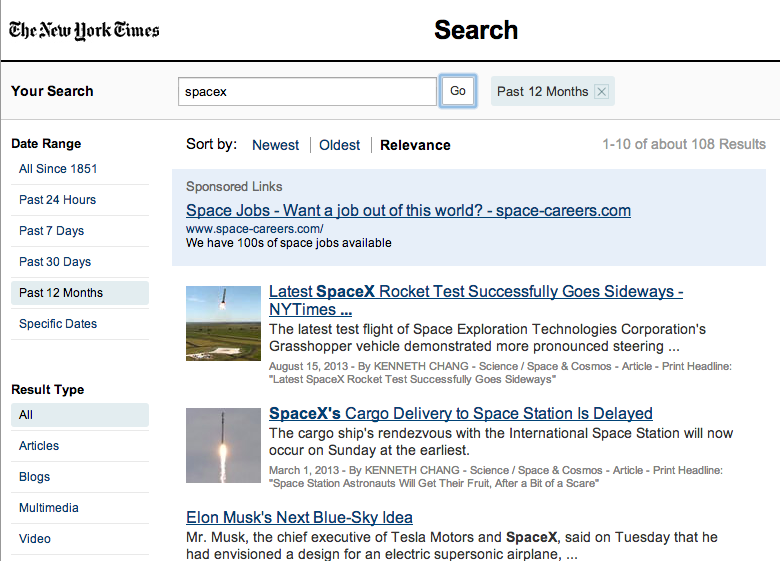Filter results to Multimedia
The image size is (780, 561).
49,508
